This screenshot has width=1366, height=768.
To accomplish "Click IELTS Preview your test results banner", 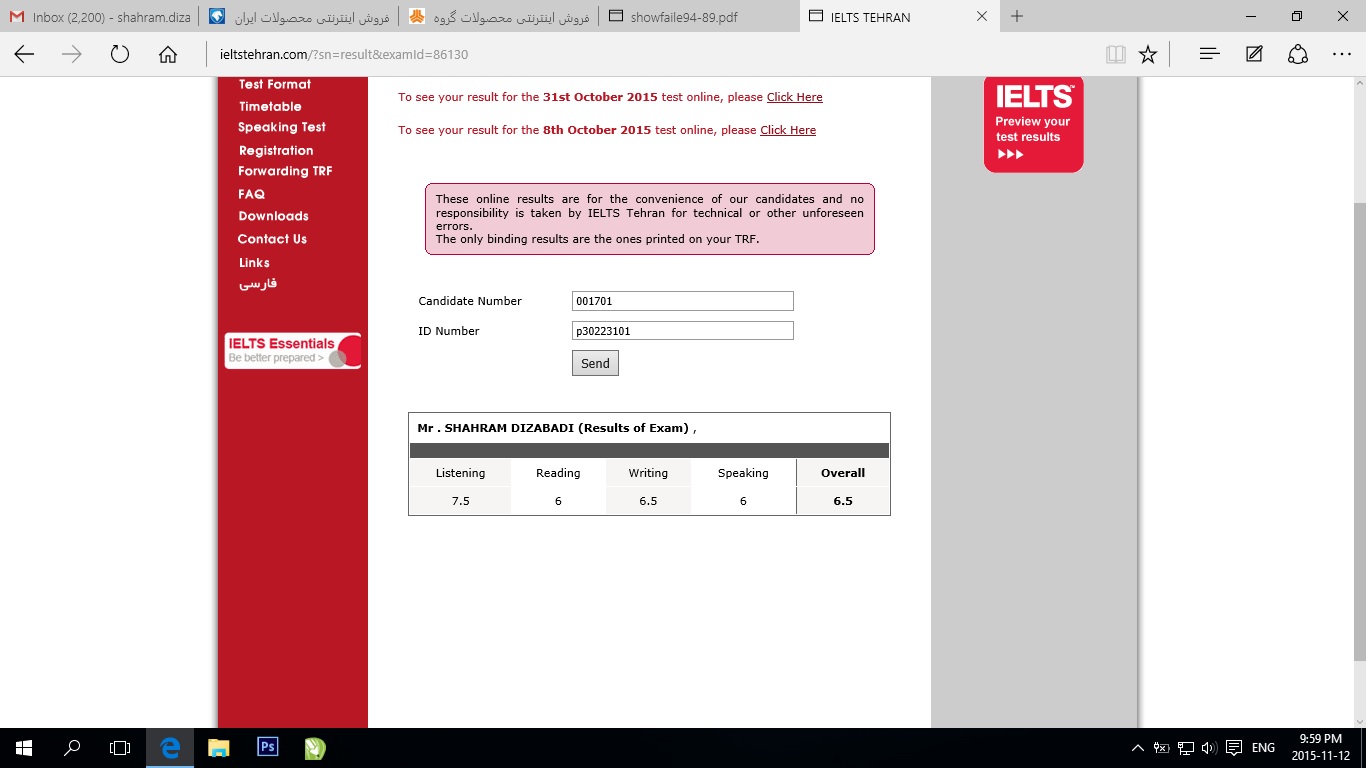I will (1034, 123).
